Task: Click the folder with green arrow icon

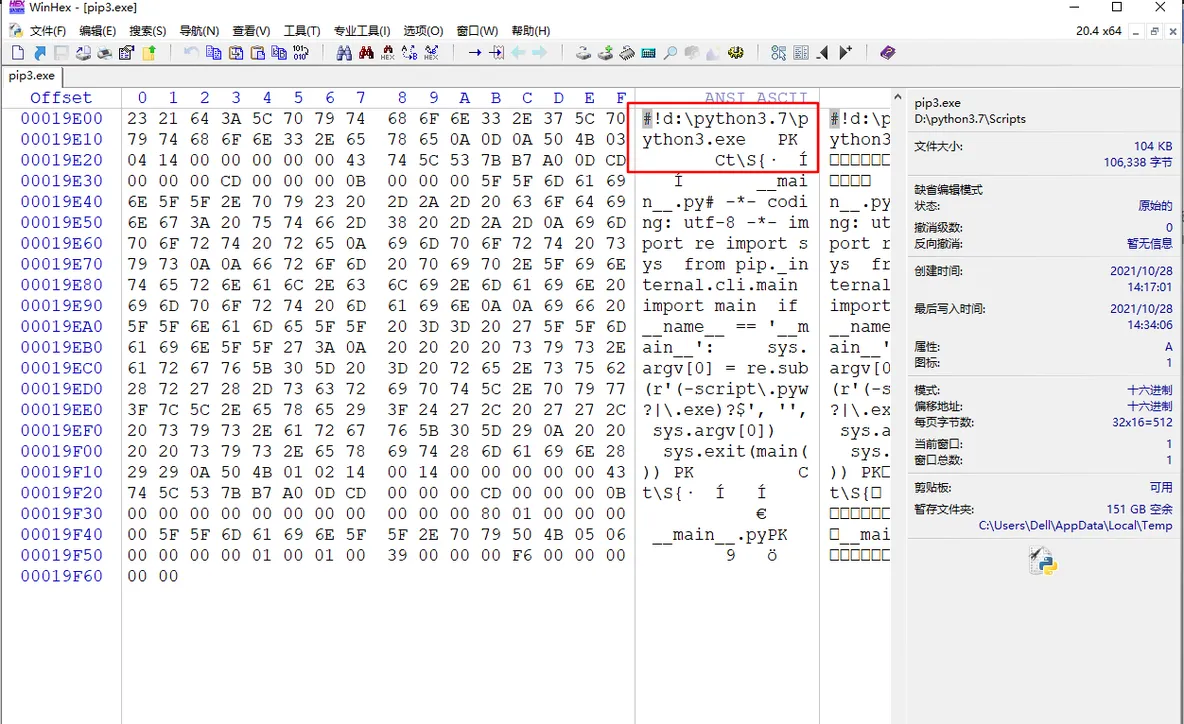Action: 149,53
